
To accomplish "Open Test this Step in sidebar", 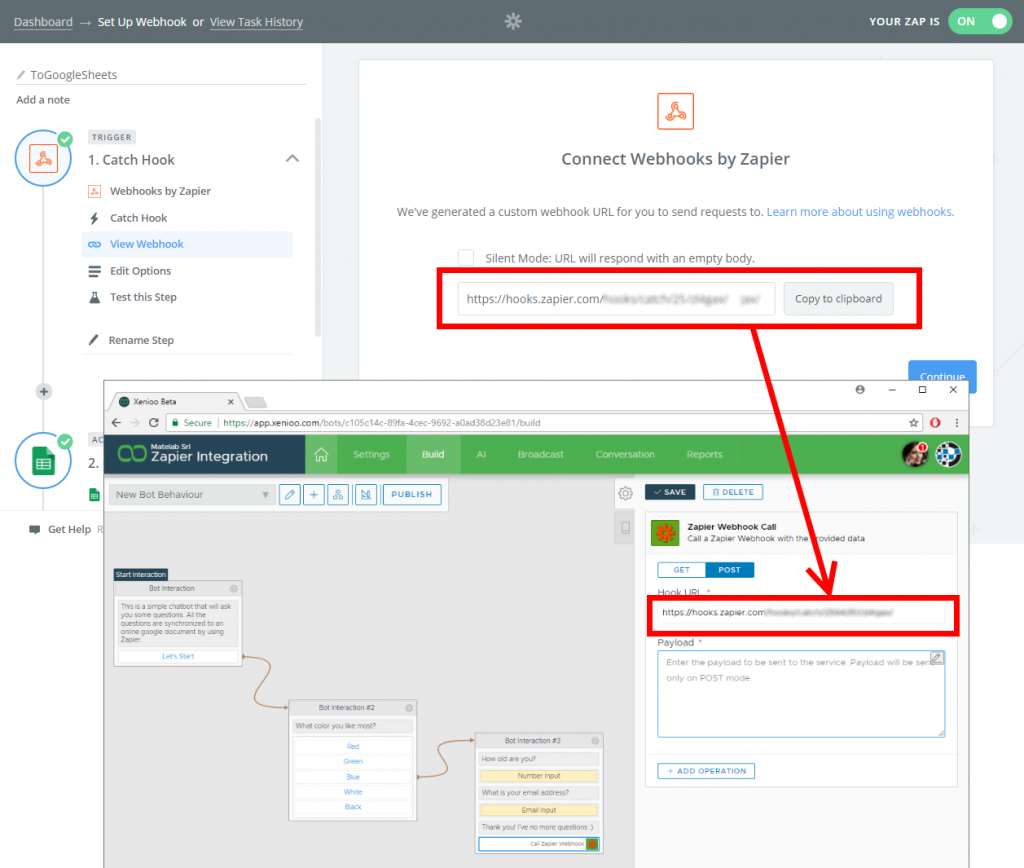I will coord(143,297).
